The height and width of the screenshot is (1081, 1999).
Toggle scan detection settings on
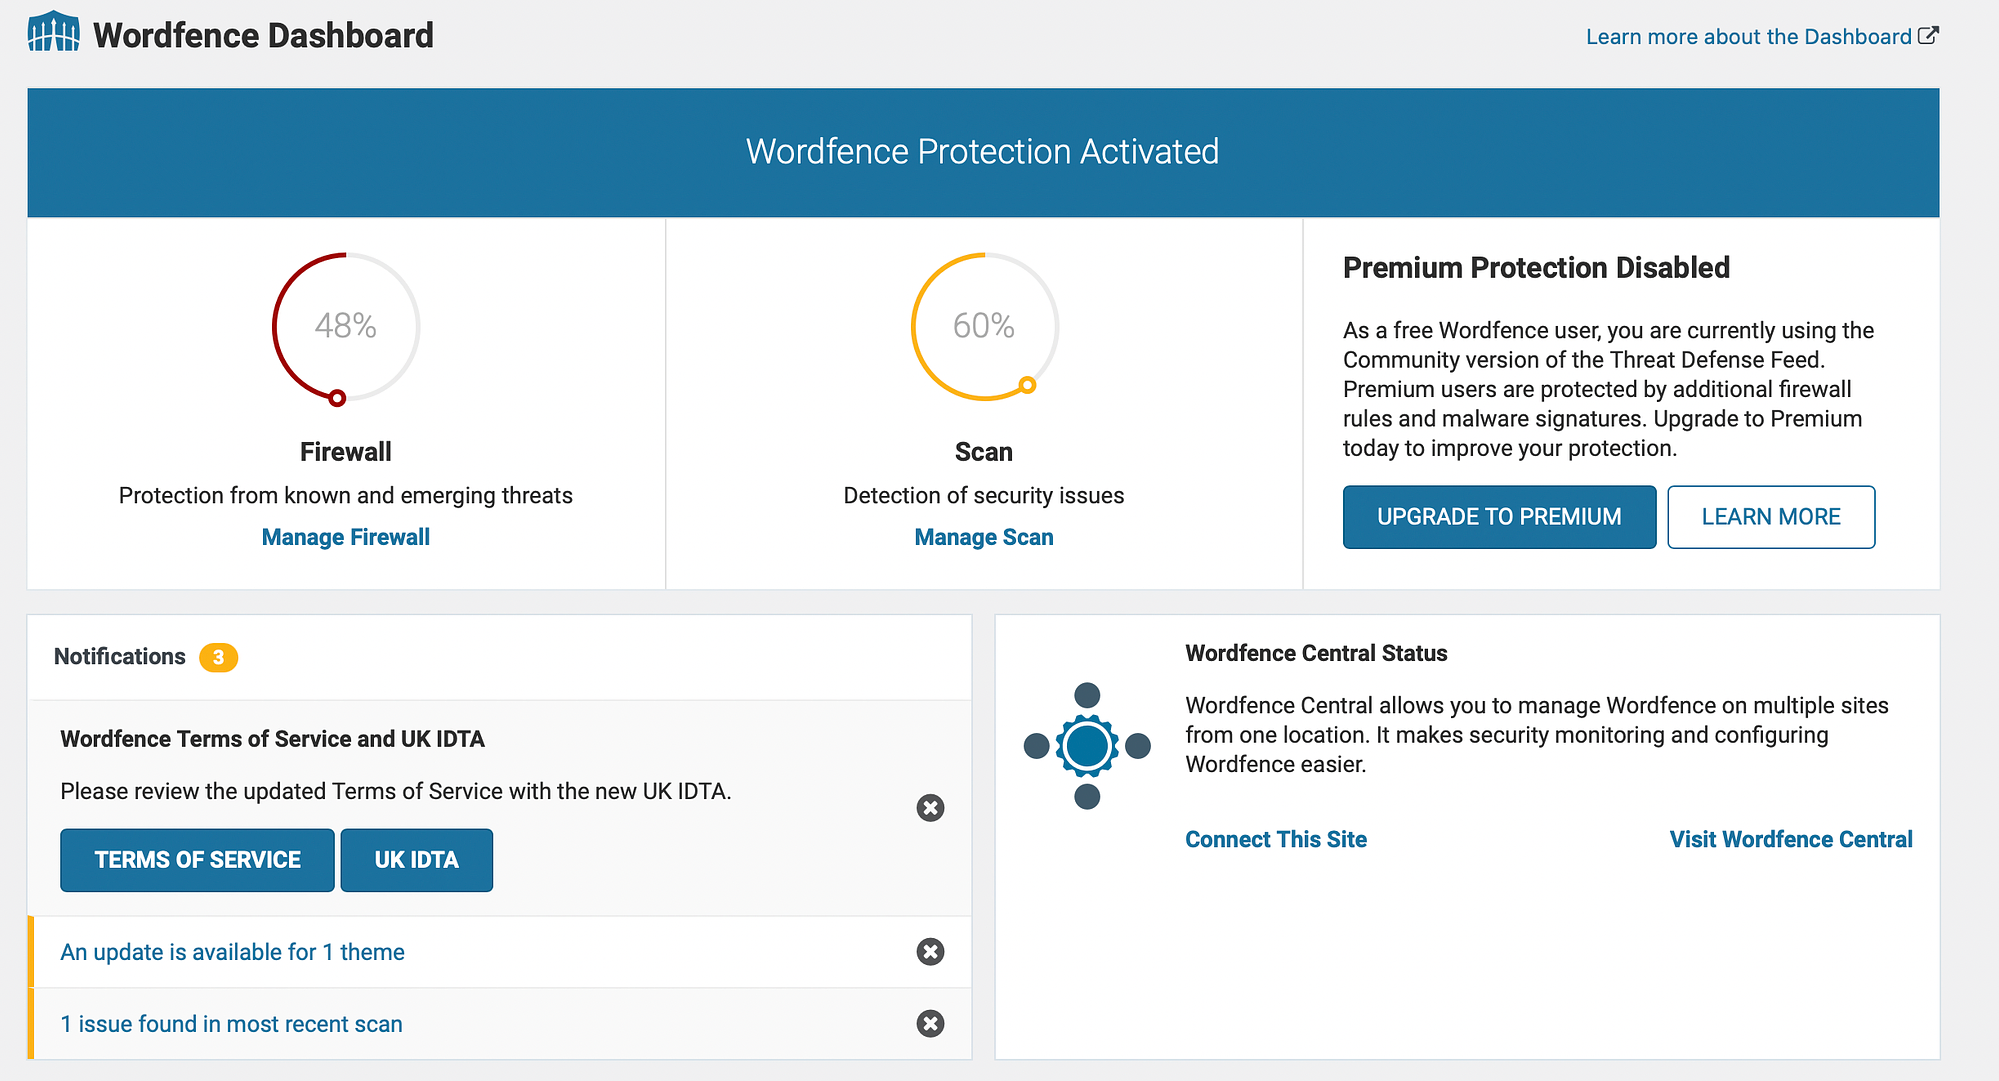(x=982, y=537)
